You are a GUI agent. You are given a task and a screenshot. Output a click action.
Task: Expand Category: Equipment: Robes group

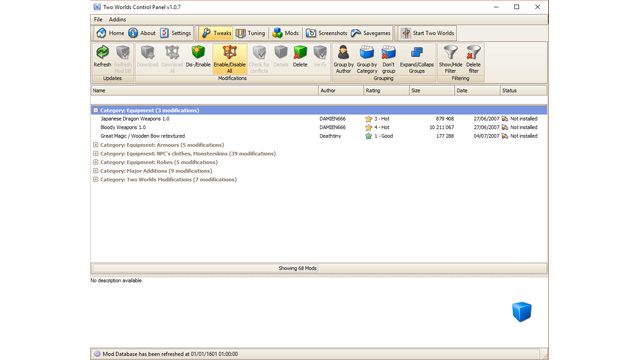[x=96, y=162]
